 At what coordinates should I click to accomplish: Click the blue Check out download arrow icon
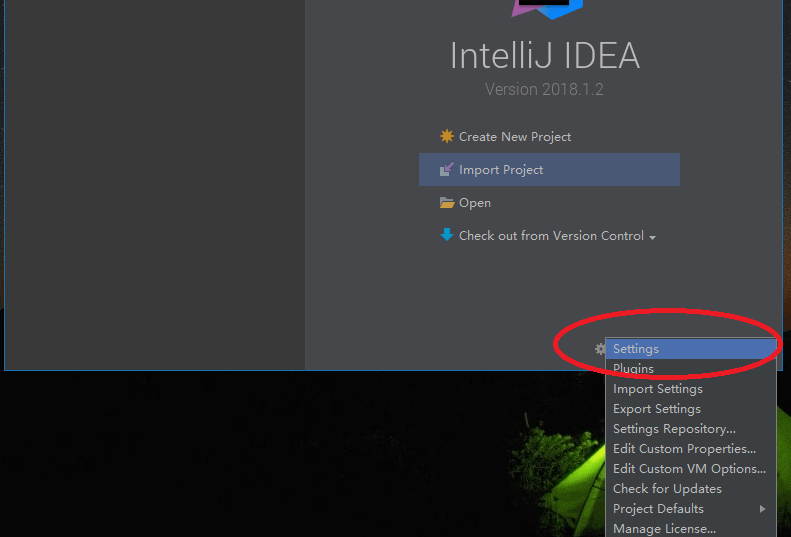click(x=446, y=235)
